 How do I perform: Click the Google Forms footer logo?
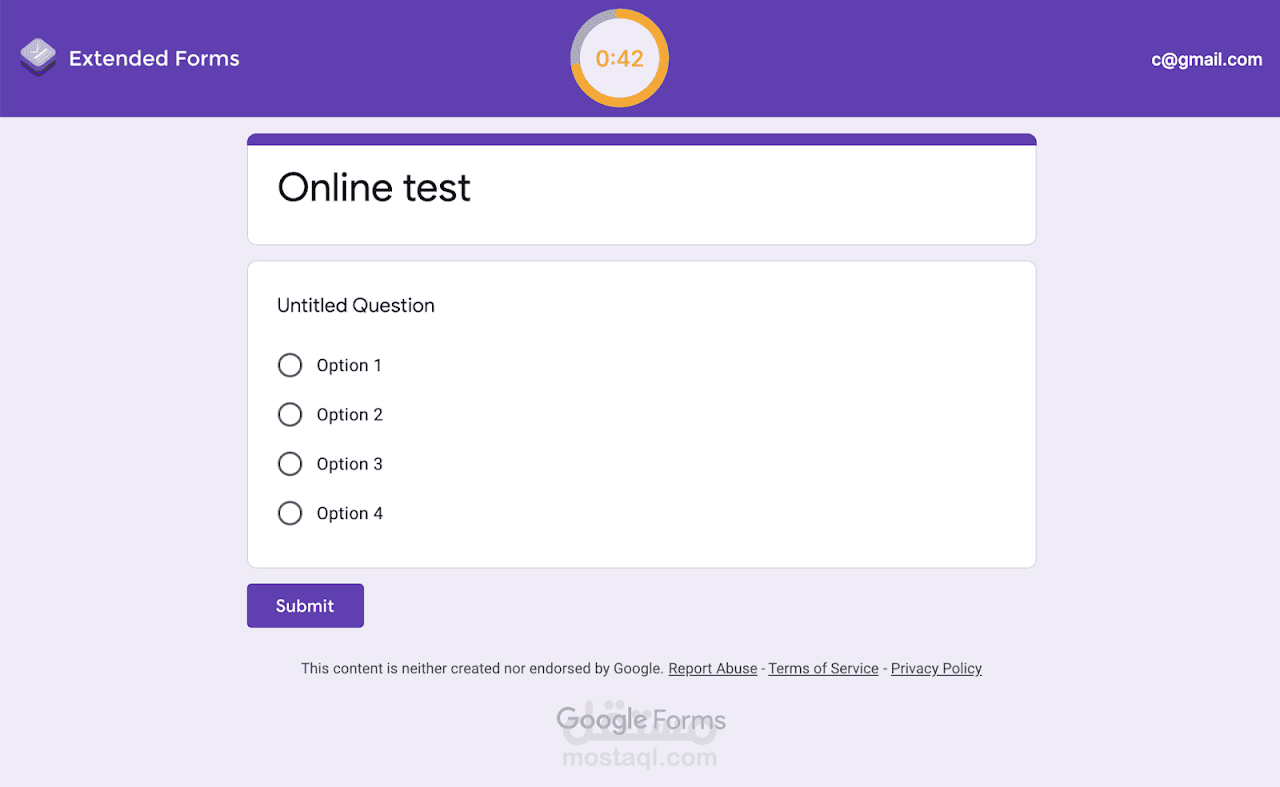641,720
